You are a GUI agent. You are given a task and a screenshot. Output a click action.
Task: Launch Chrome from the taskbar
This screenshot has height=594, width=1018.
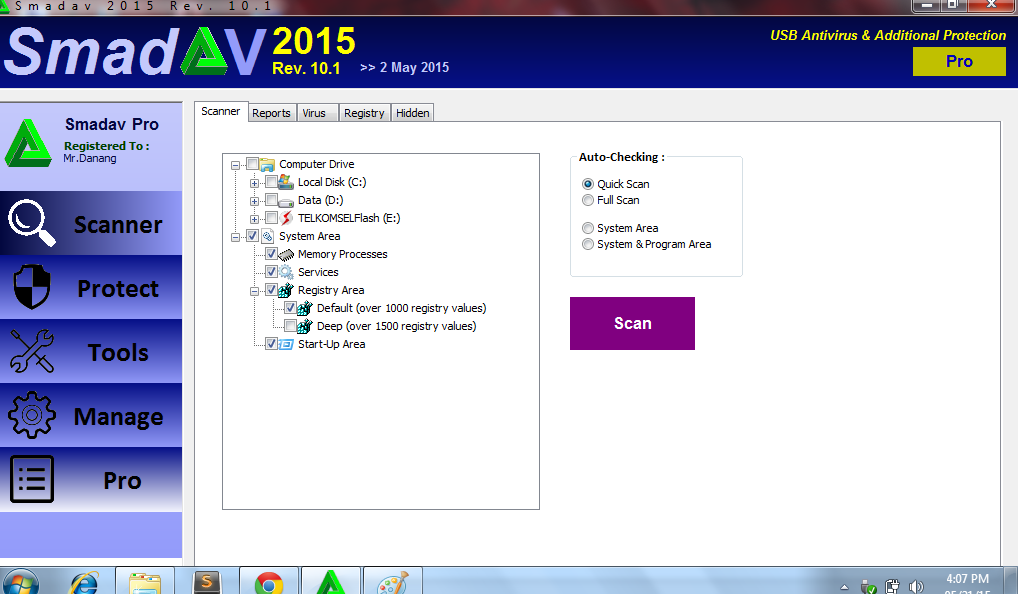[x=269, y=580]
